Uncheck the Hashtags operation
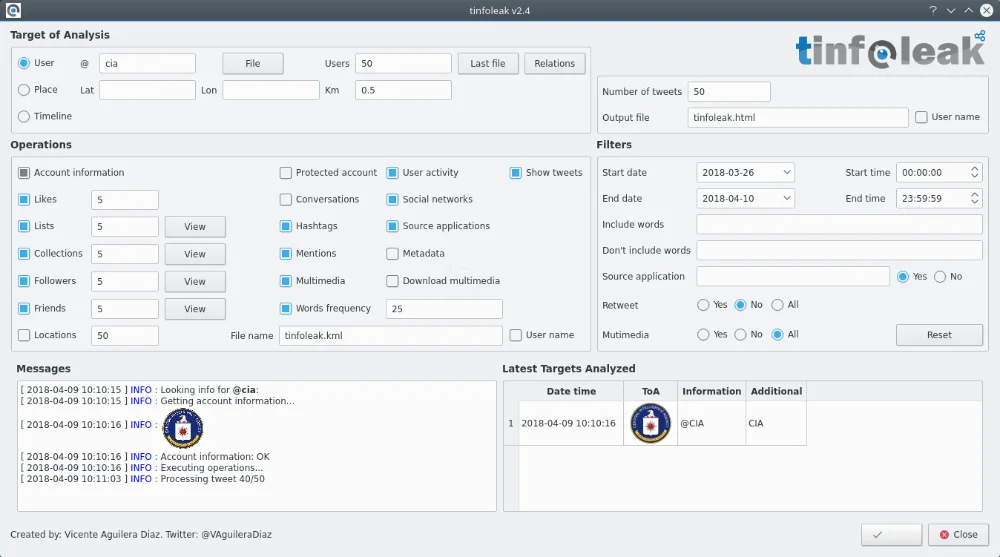The width and height of the screenshot is (1000, 557). pyautogui.click(x=286, y=226)
